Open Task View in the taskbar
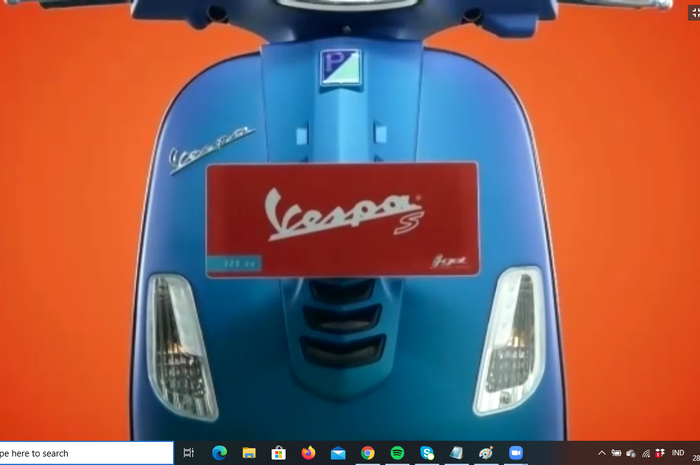This screenshot has height=465, width=700. [189, 453]
